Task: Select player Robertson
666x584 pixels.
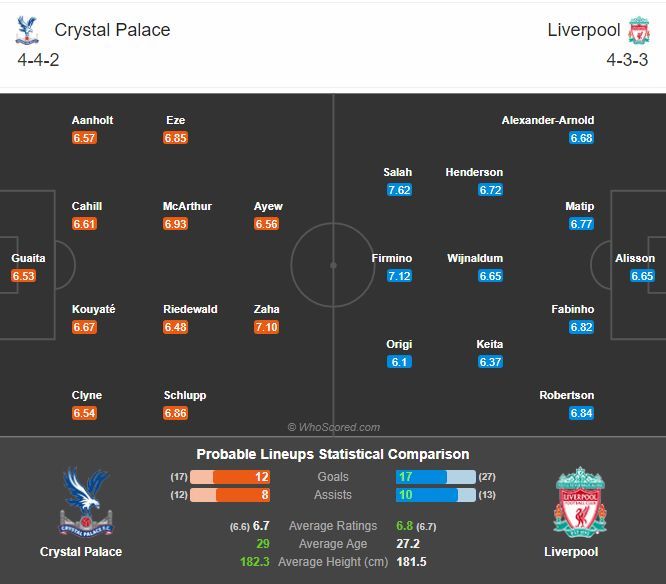Action: tap(566, 395)
